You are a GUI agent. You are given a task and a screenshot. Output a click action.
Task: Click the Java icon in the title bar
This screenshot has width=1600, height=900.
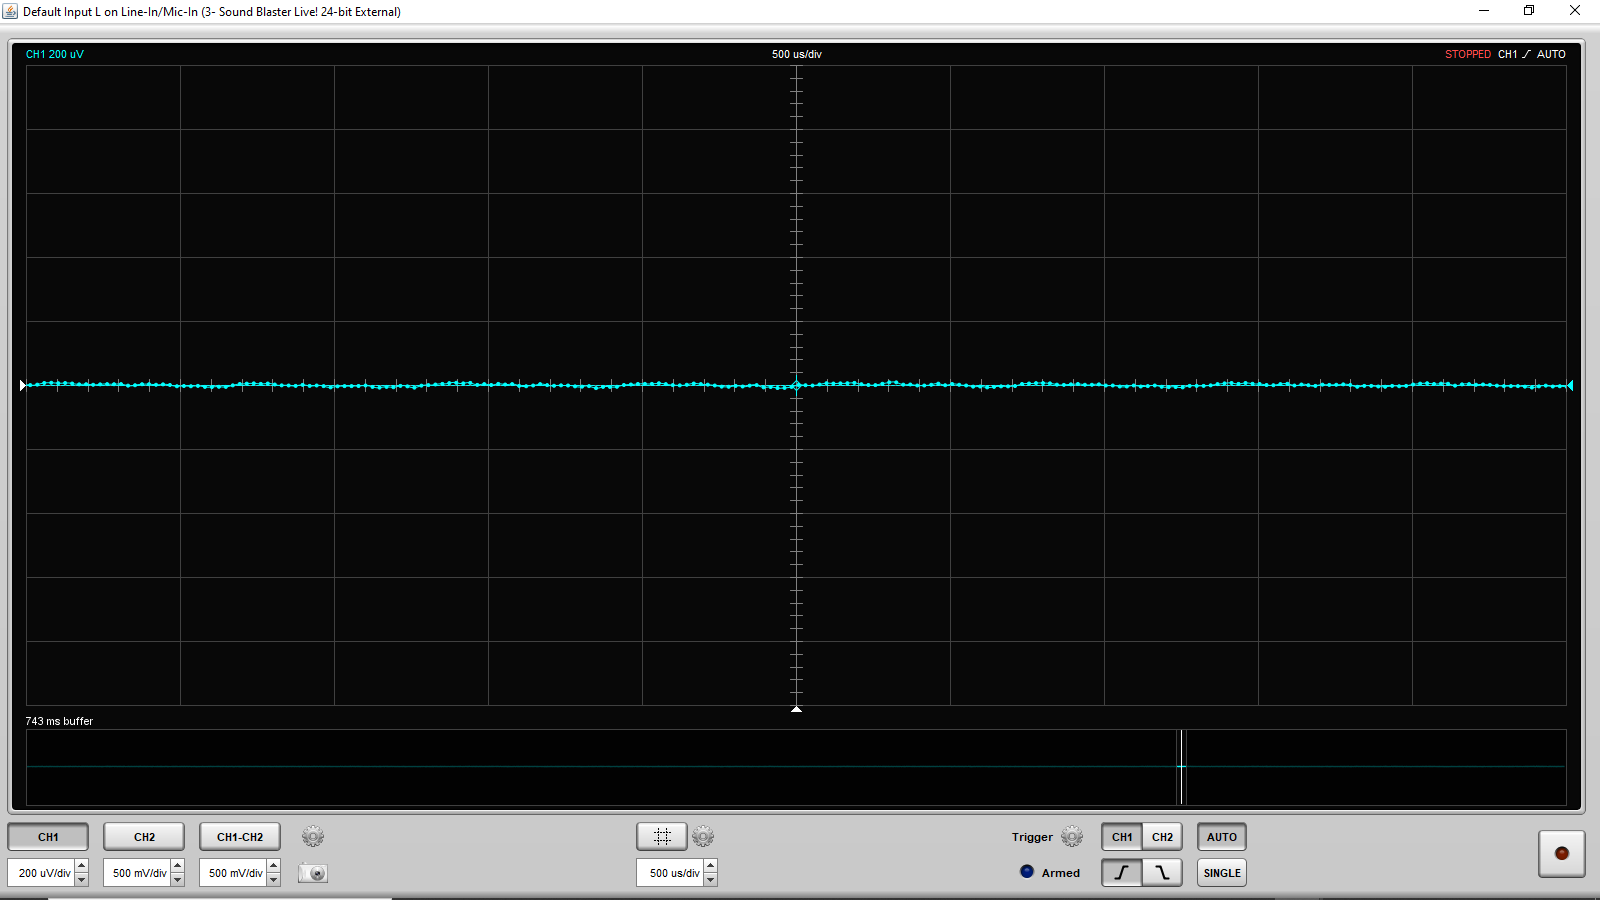(x=10, y=11)
